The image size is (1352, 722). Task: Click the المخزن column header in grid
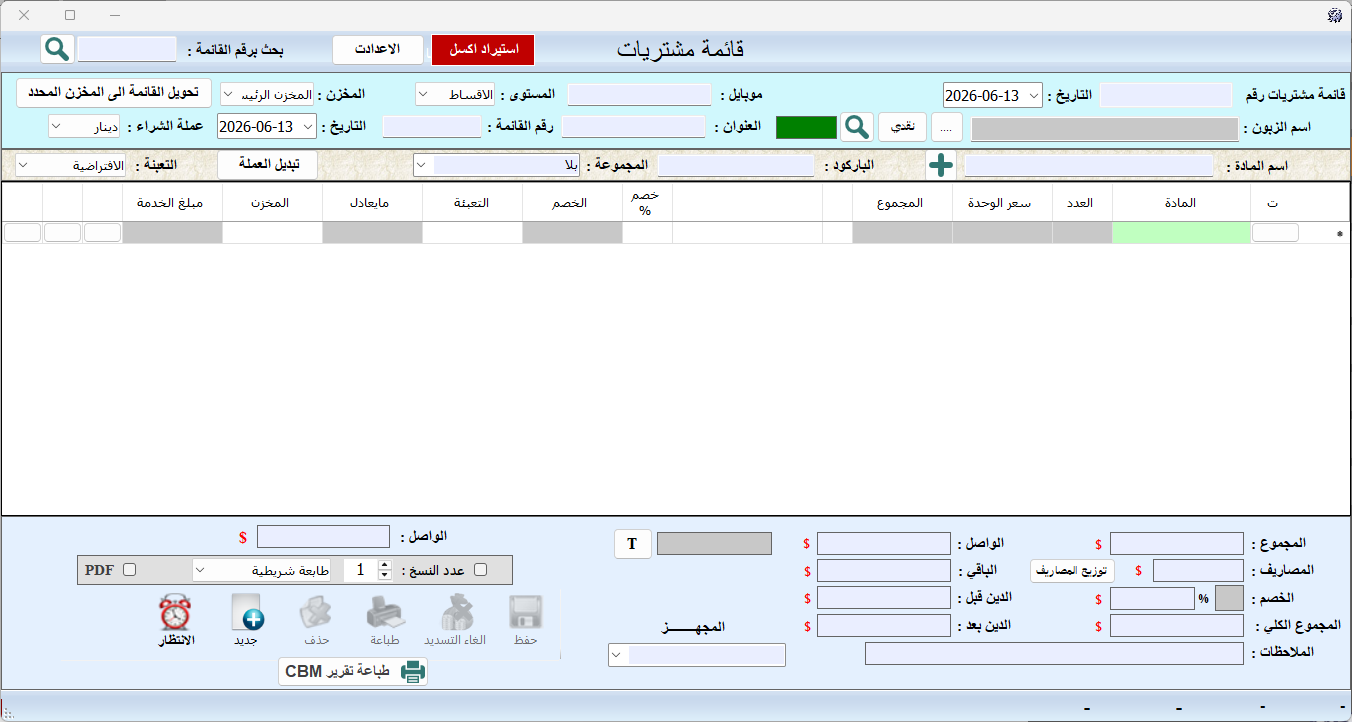(272, 202)
